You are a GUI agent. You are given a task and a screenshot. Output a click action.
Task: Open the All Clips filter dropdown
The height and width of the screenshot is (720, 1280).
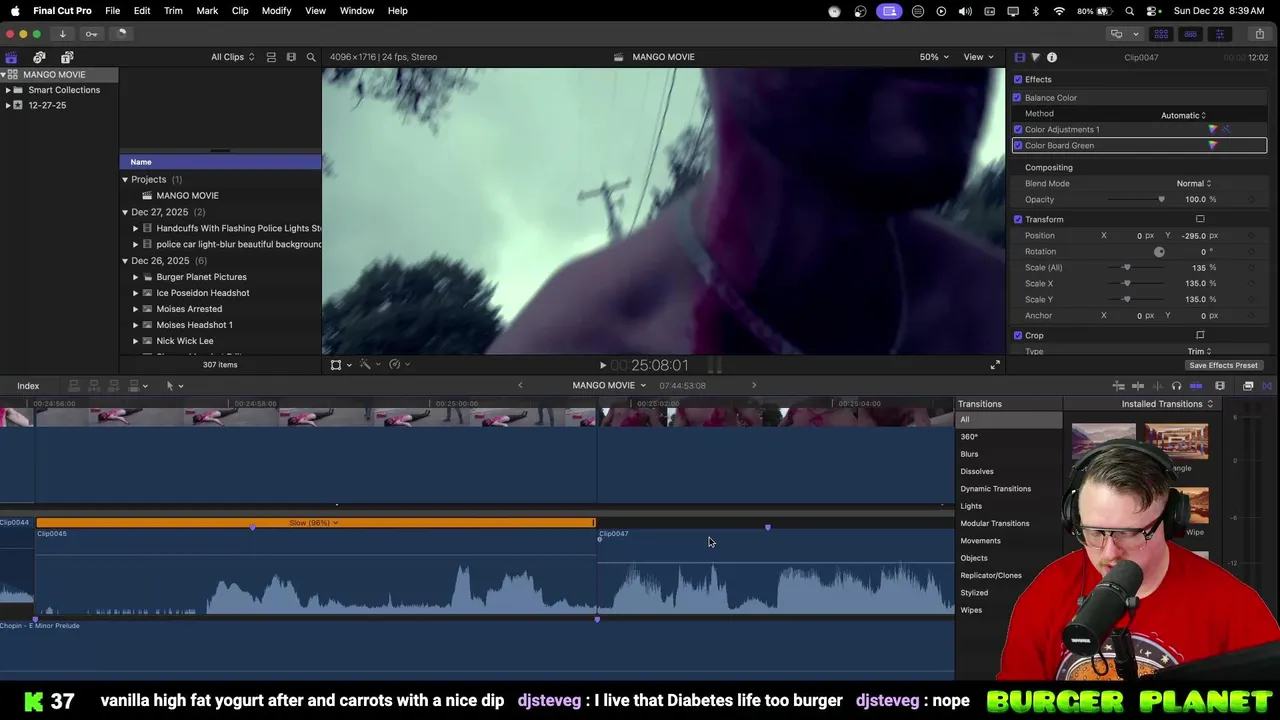pos(232,57)
